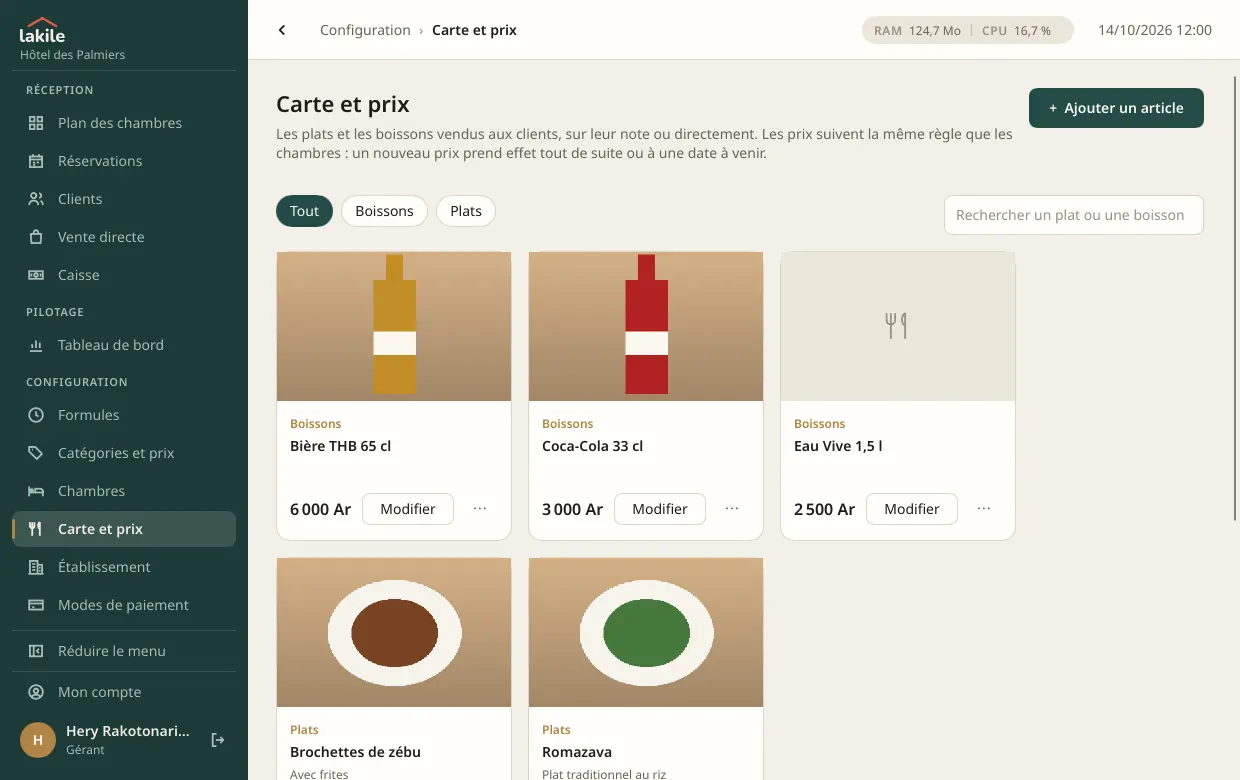This screenshot has width=1240, height=780.
Task: Click the Bière THB bottle thumbnail
Action: pyautogui.click(x=394, y=326)
